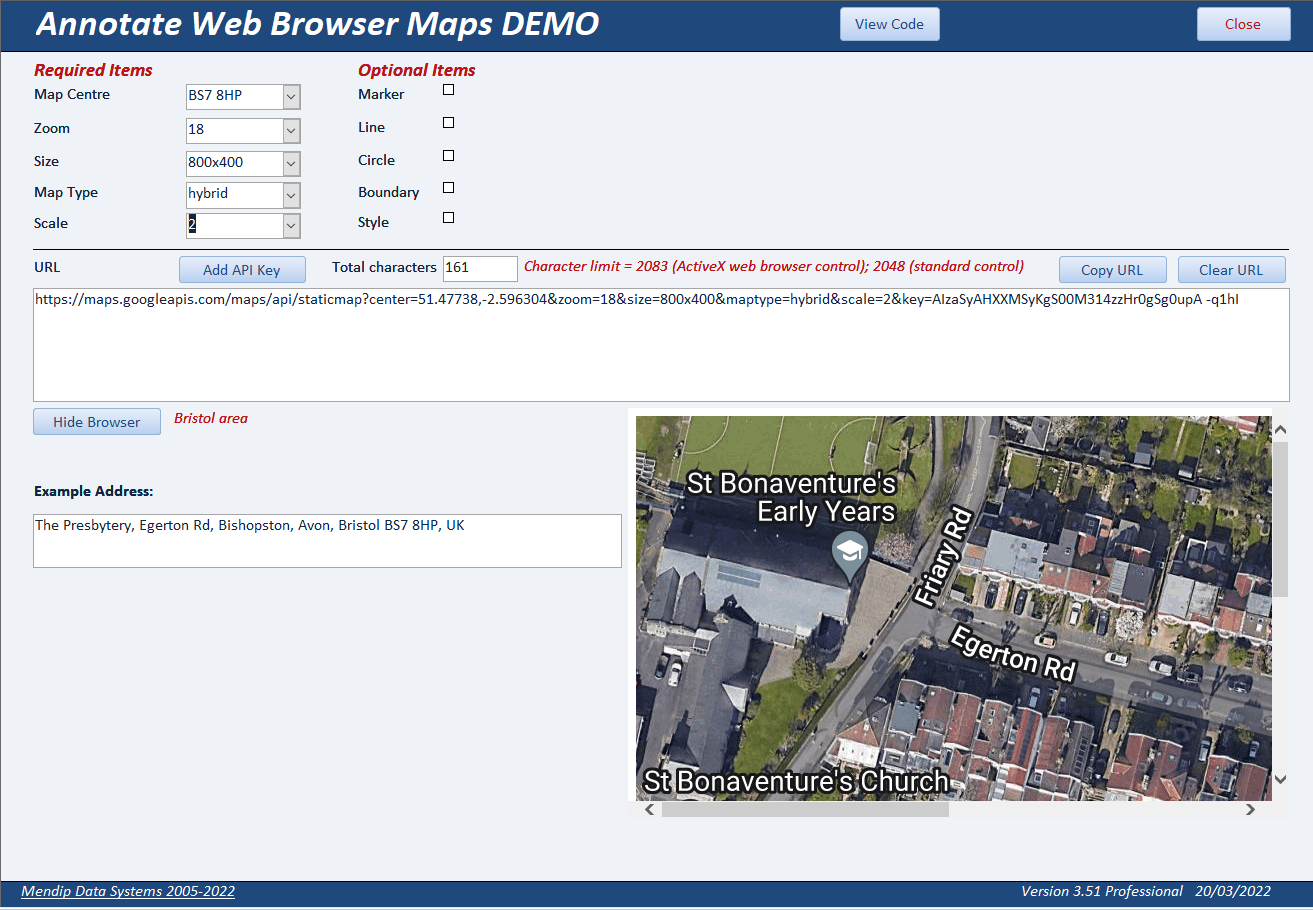
Task: Click the Optional Items heading
Action: 417,70
